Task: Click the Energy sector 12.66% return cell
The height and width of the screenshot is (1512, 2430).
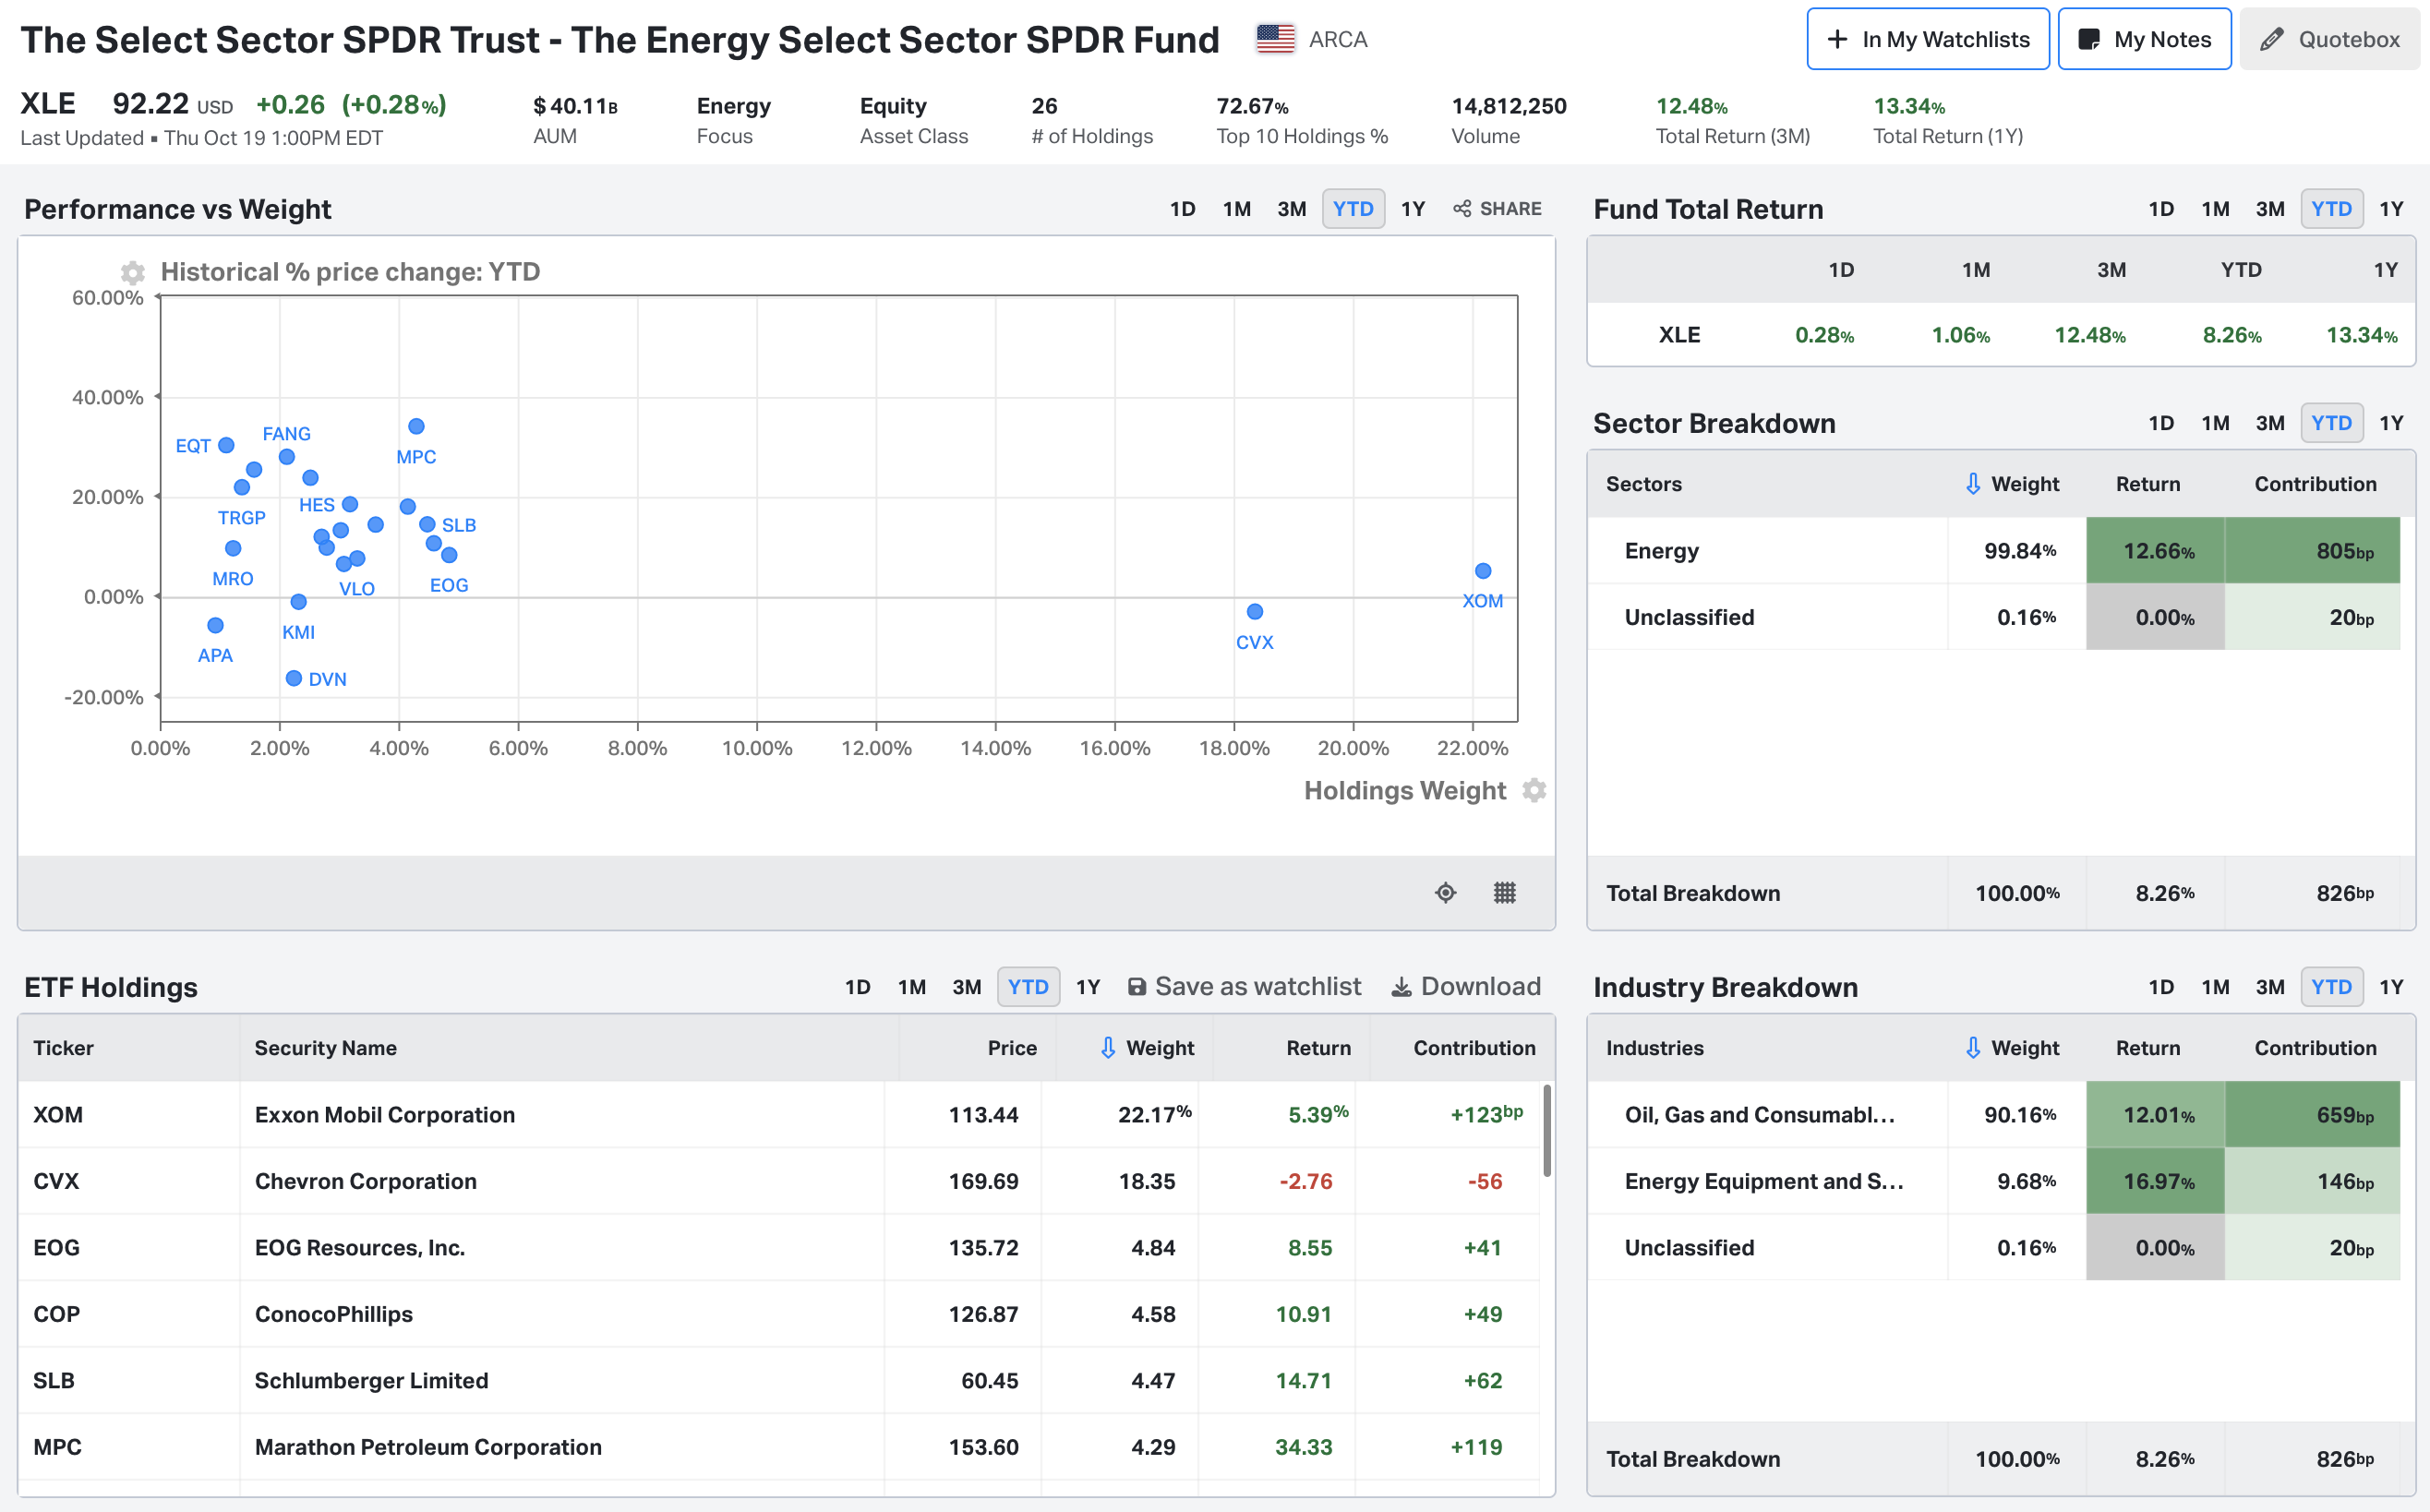Action: coord(2155,551)
